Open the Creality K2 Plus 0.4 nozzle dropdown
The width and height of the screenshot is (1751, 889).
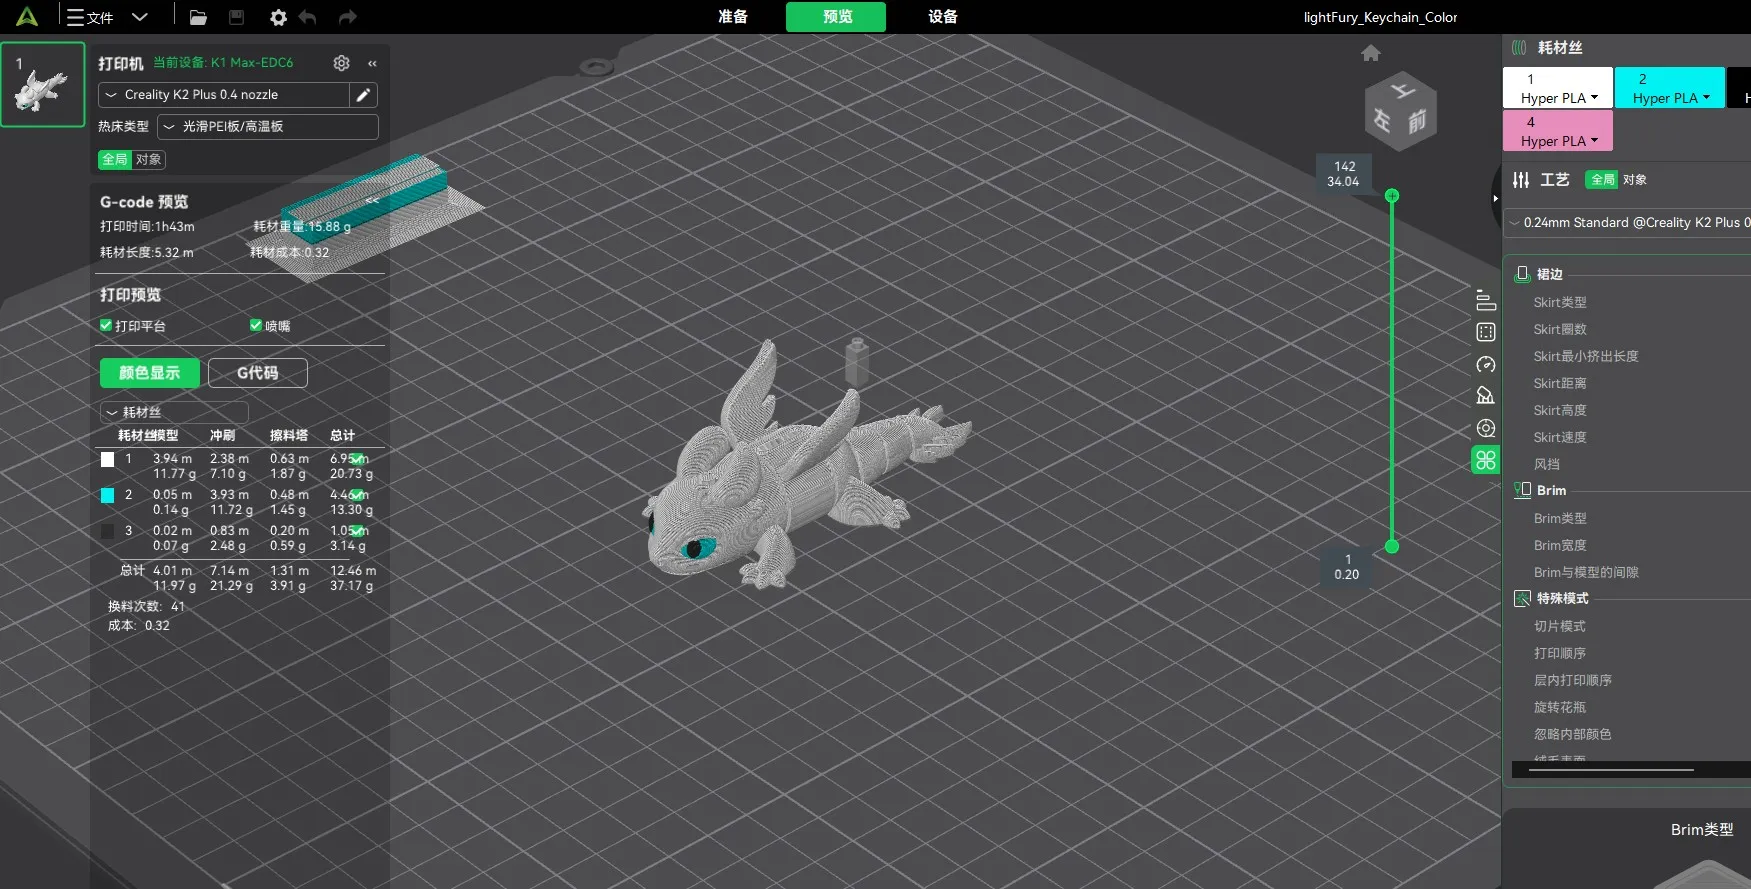pyautogui.click(x=223, y=95)
